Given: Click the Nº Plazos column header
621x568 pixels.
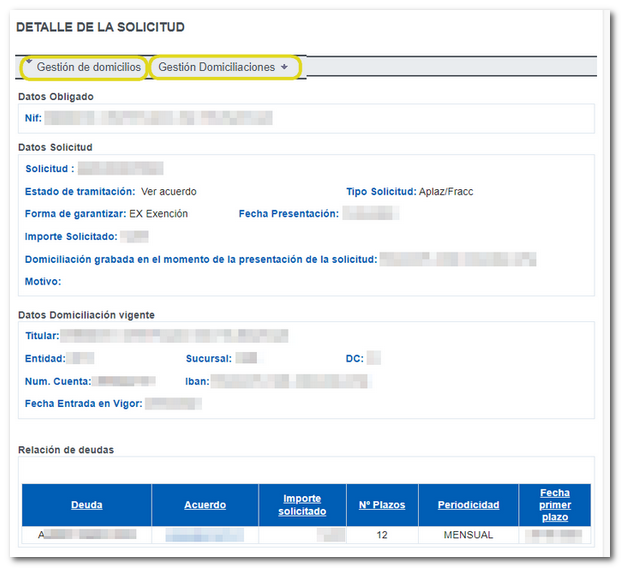Looking at the screenshot, I should point(381,505).
